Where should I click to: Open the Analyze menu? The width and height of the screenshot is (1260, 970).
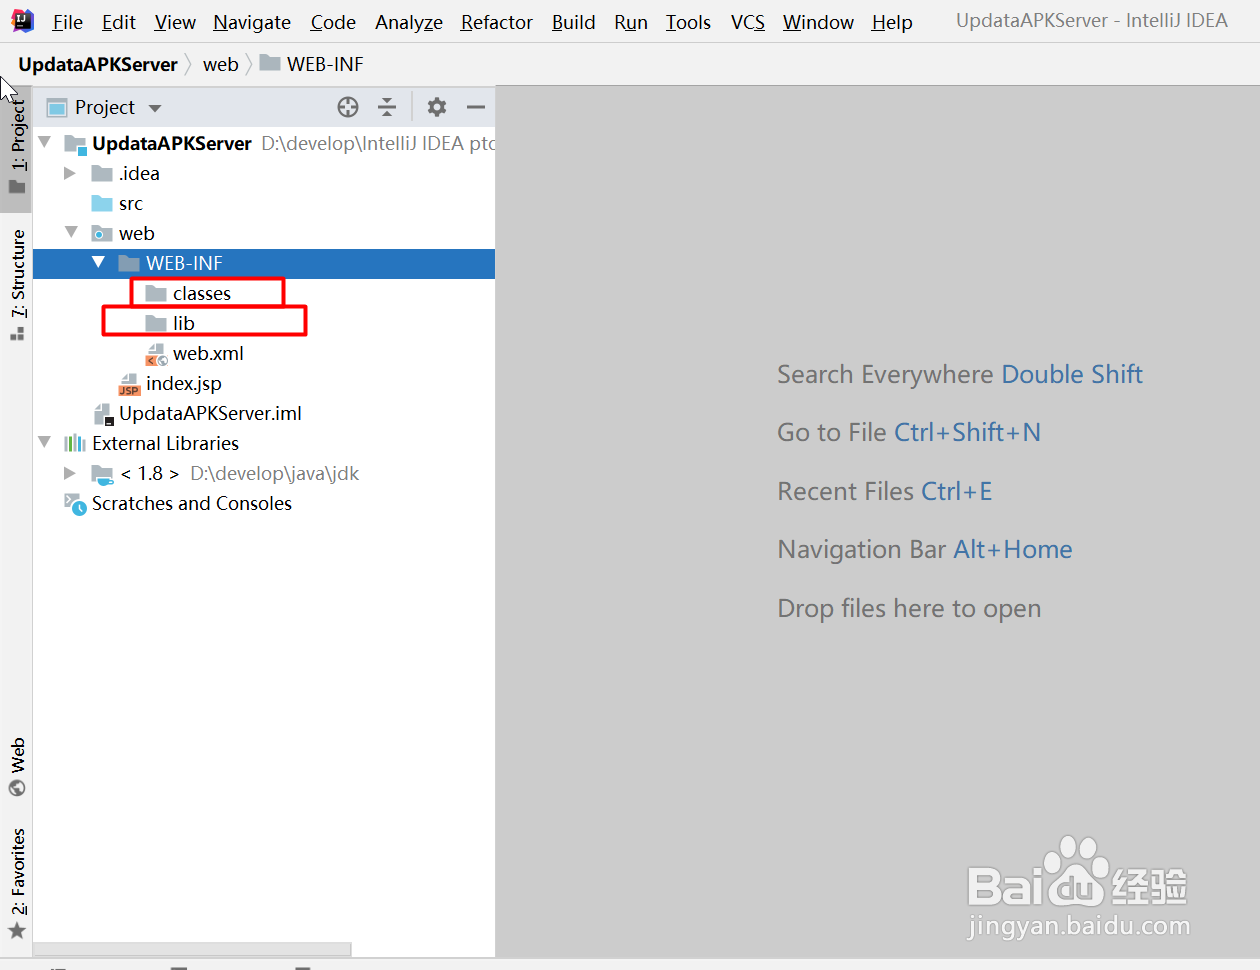409,22
